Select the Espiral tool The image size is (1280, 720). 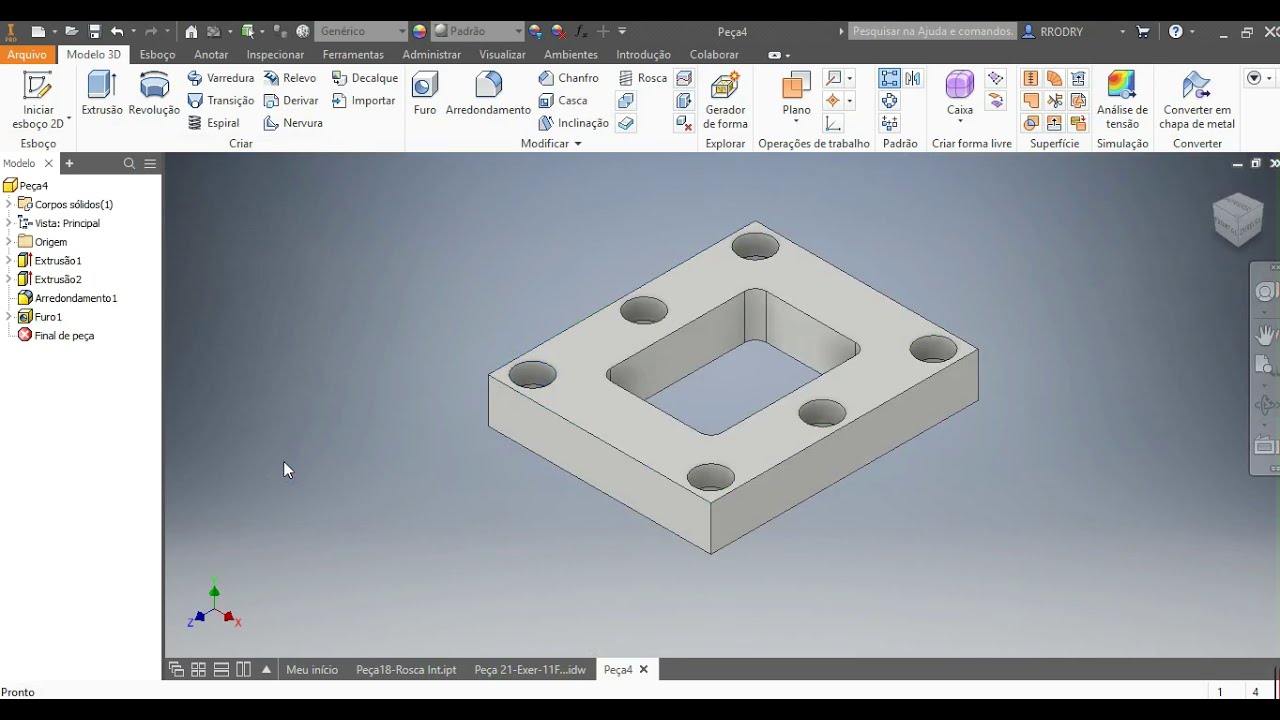tap(214, 123)
